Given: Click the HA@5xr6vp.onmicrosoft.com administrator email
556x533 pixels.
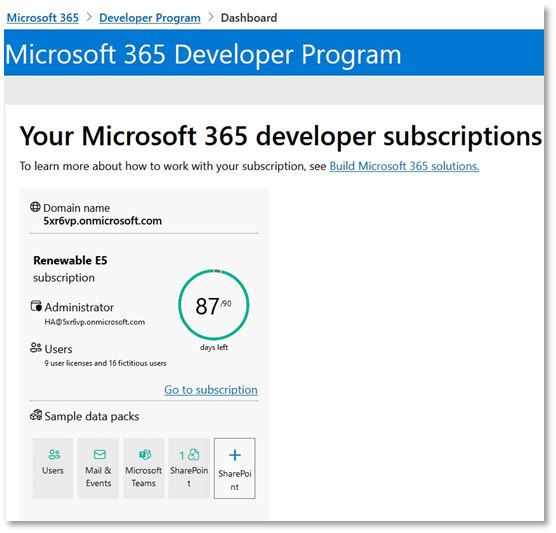Looking at the screenshot, I should (x=95, y=322).
